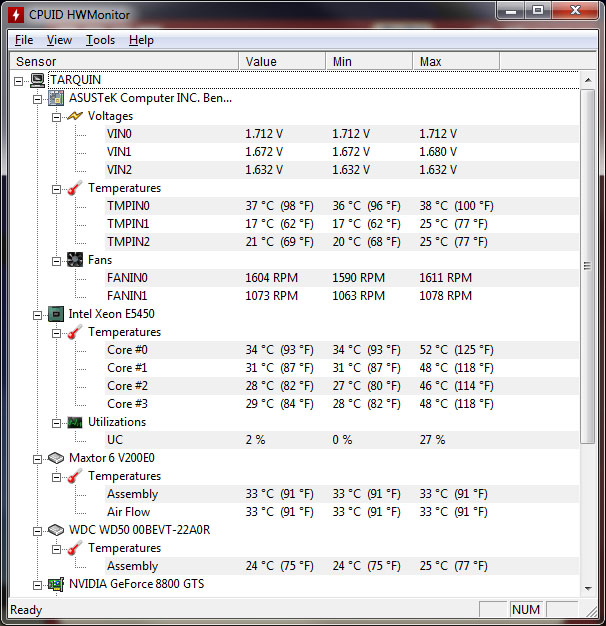Collapse the TARQUIN root node
Image resolution: width=606 pixels, height=626 pixels.
coord(18,81)
